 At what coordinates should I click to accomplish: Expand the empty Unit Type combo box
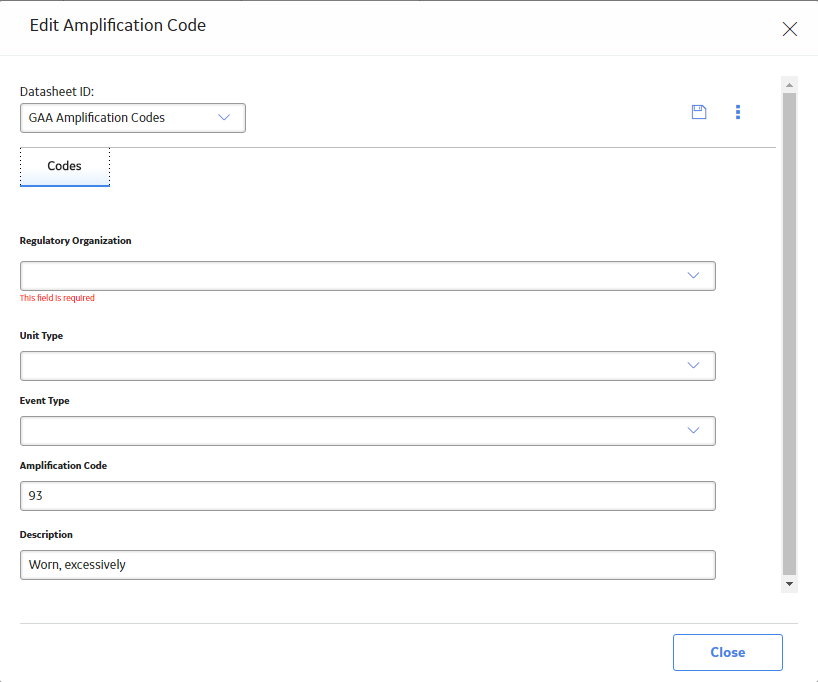coord(368,366)
